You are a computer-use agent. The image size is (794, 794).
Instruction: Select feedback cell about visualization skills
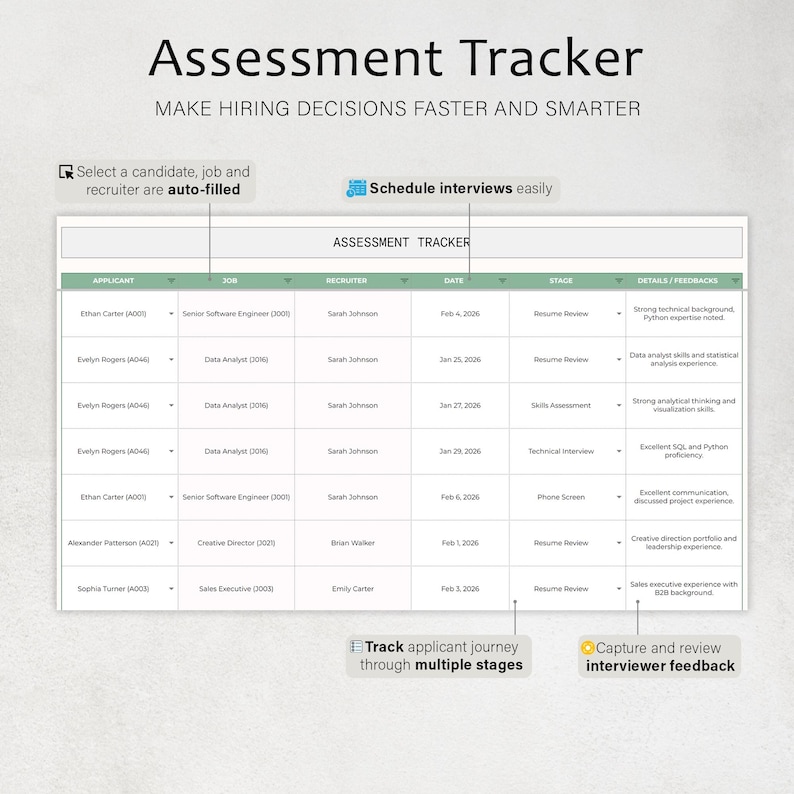tap(684, 406)
